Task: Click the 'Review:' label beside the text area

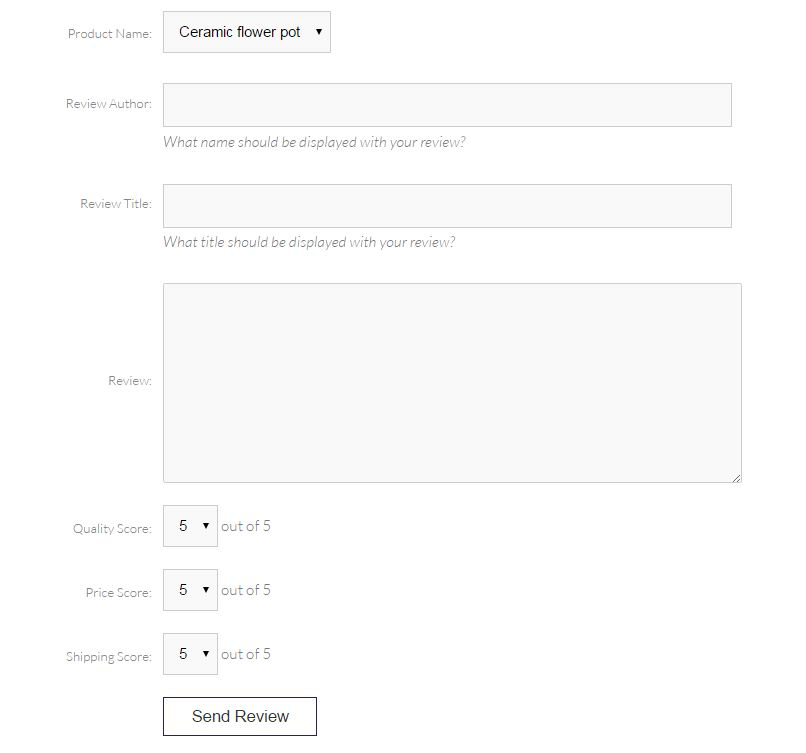Action: (130, 381)
